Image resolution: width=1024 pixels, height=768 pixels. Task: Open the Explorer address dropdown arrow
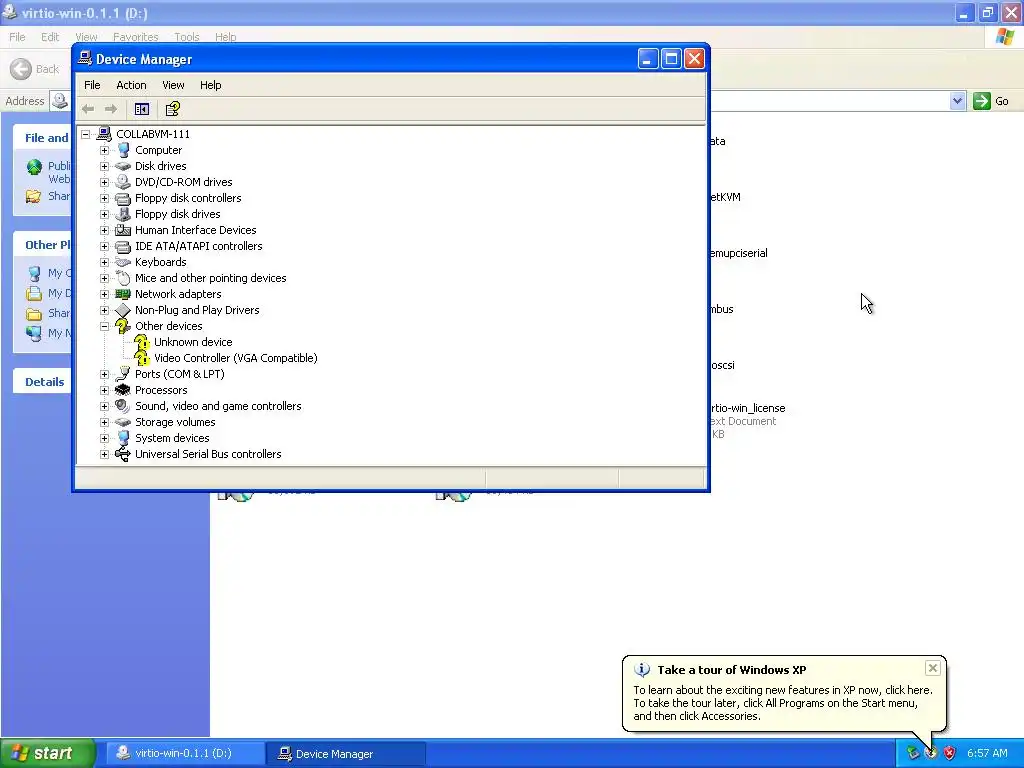point(957,101)
